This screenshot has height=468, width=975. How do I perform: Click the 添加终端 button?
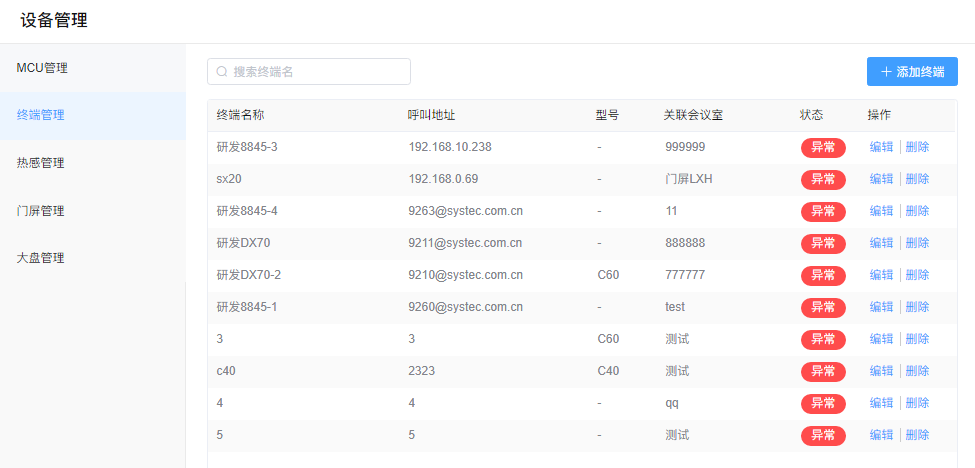[x=912, y=72]
